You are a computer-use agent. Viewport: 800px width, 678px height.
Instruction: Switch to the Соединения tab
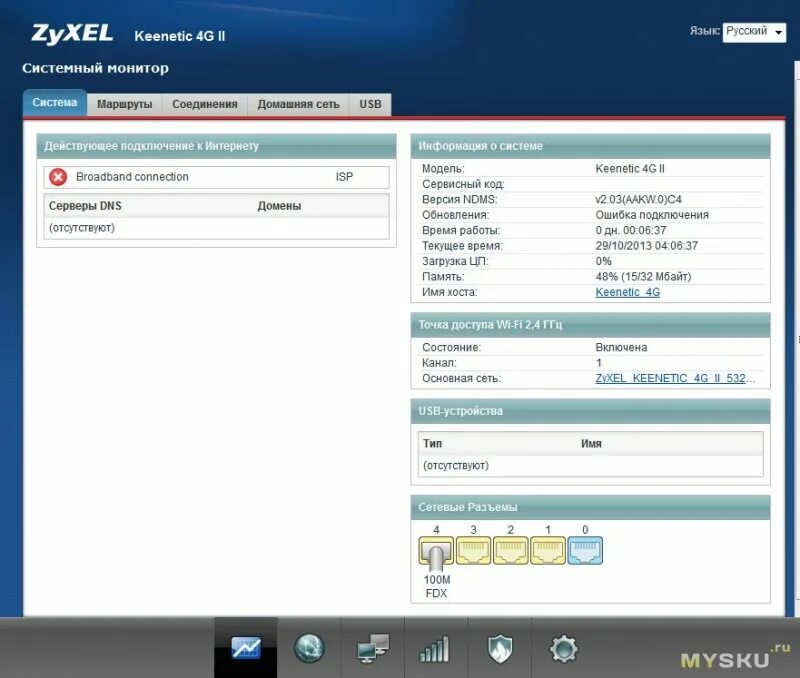pos(205,104)
